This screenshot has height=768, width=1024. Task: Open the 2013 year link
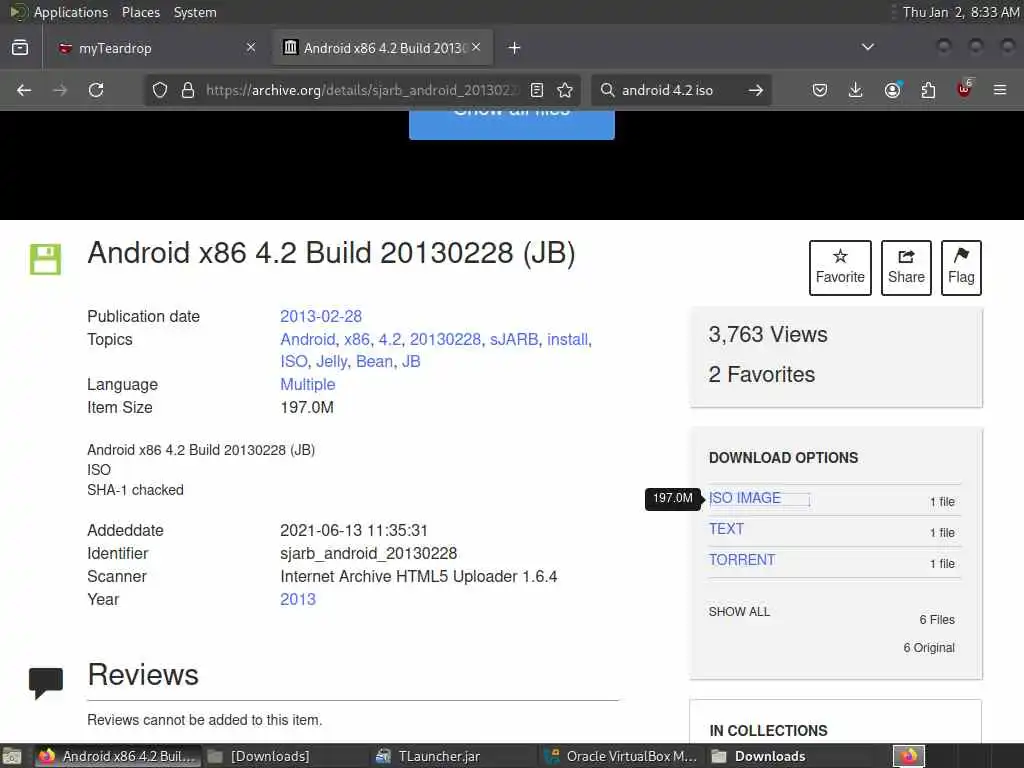pos(298,600)
